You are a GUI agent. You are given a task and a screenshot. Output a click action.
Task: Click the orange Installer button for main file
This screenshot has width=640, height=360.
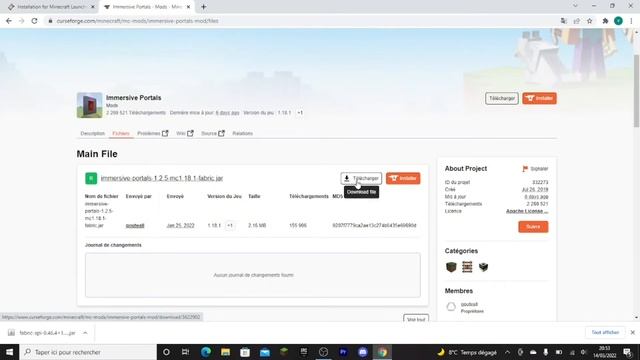[x=403, y=178]
